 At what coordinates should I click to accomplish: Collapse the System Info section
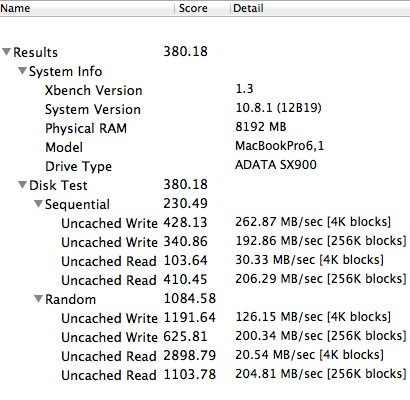22,71
